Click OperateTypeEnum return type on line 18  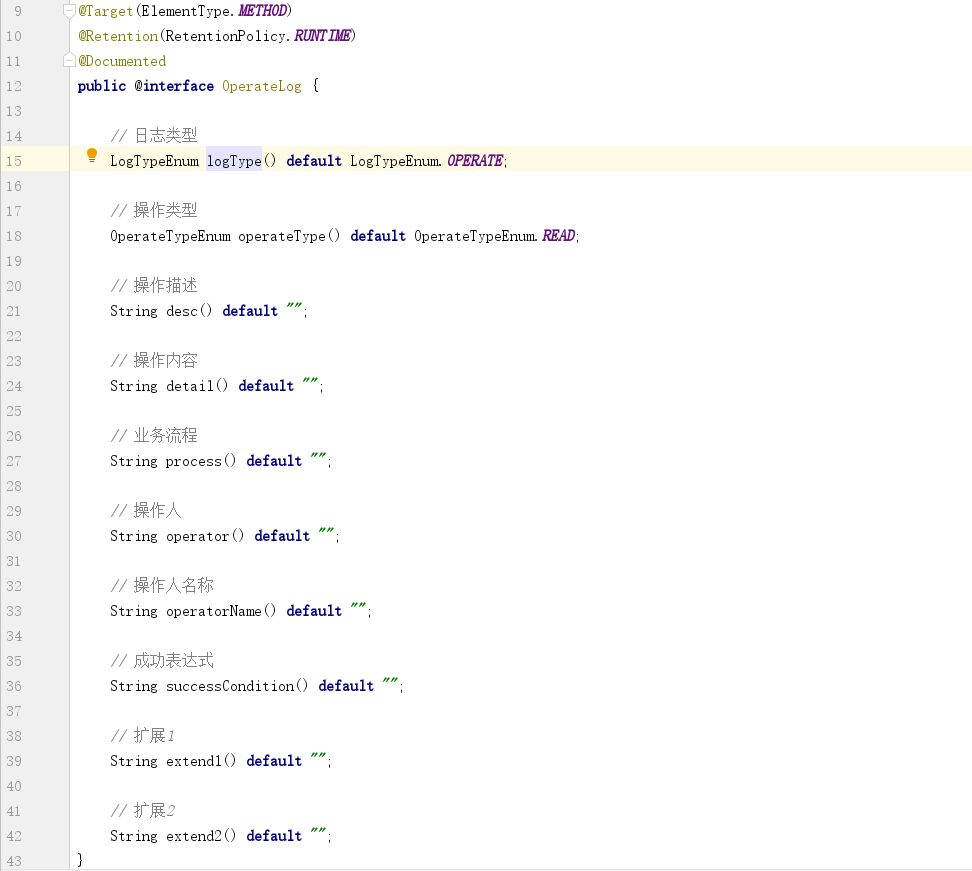170,236
